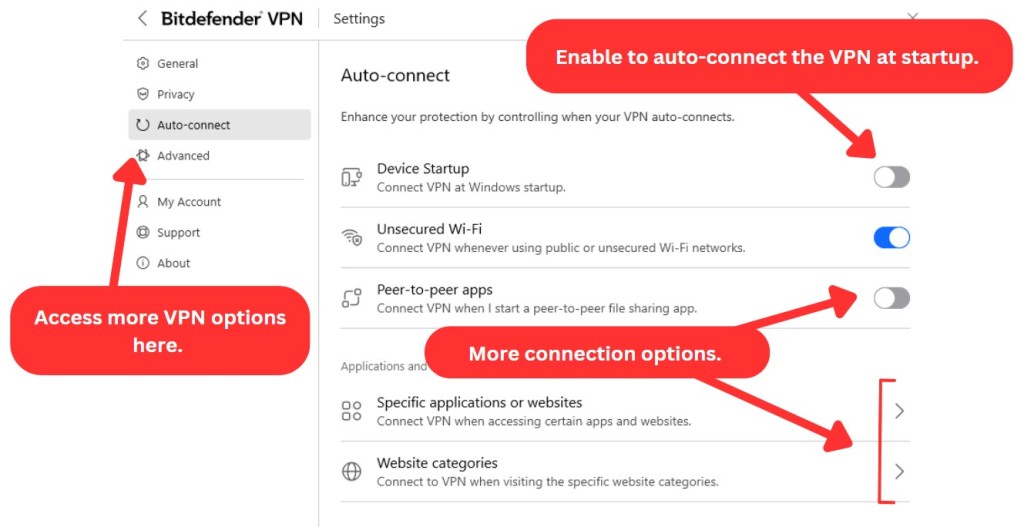Click the Support label in sidebar

[x=178, y=233]
